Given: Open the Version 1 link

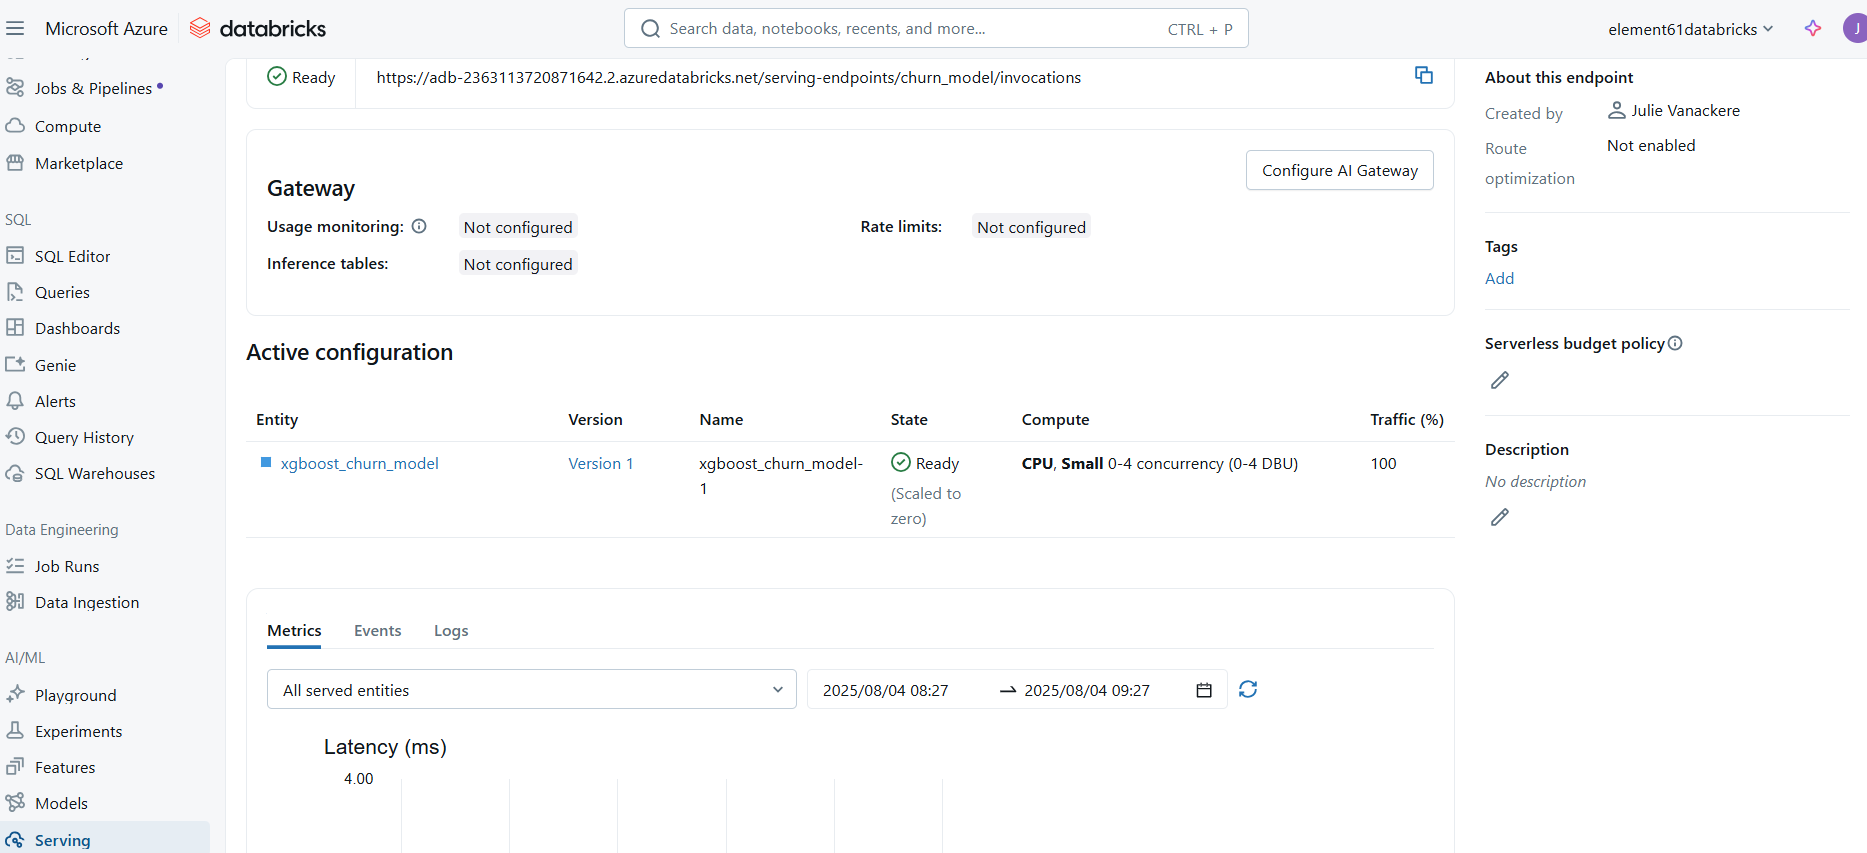Looking at the screenshot, I should pyautogui.click(x=600, y=463).
